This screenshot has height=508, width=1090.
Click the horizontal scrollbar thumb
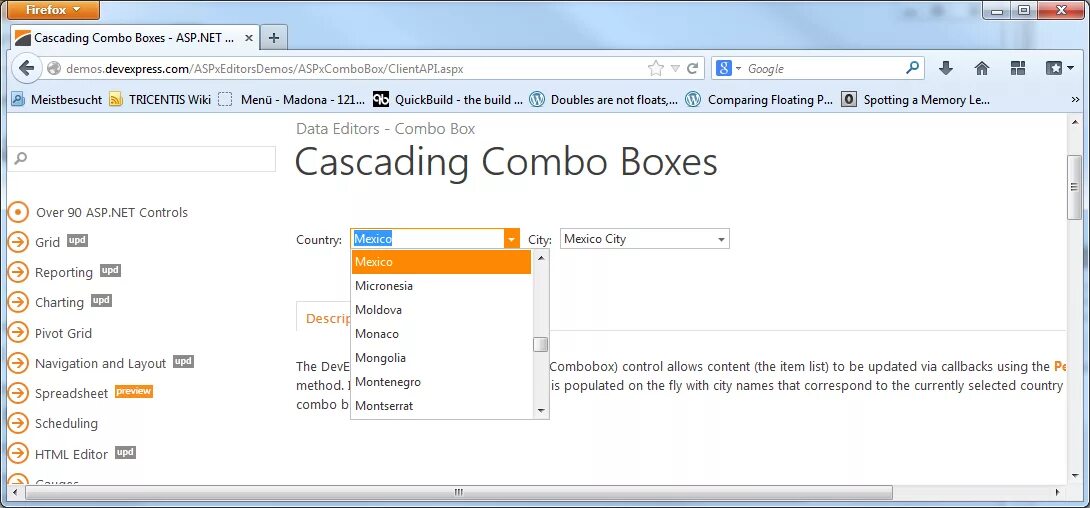(459, 492)
